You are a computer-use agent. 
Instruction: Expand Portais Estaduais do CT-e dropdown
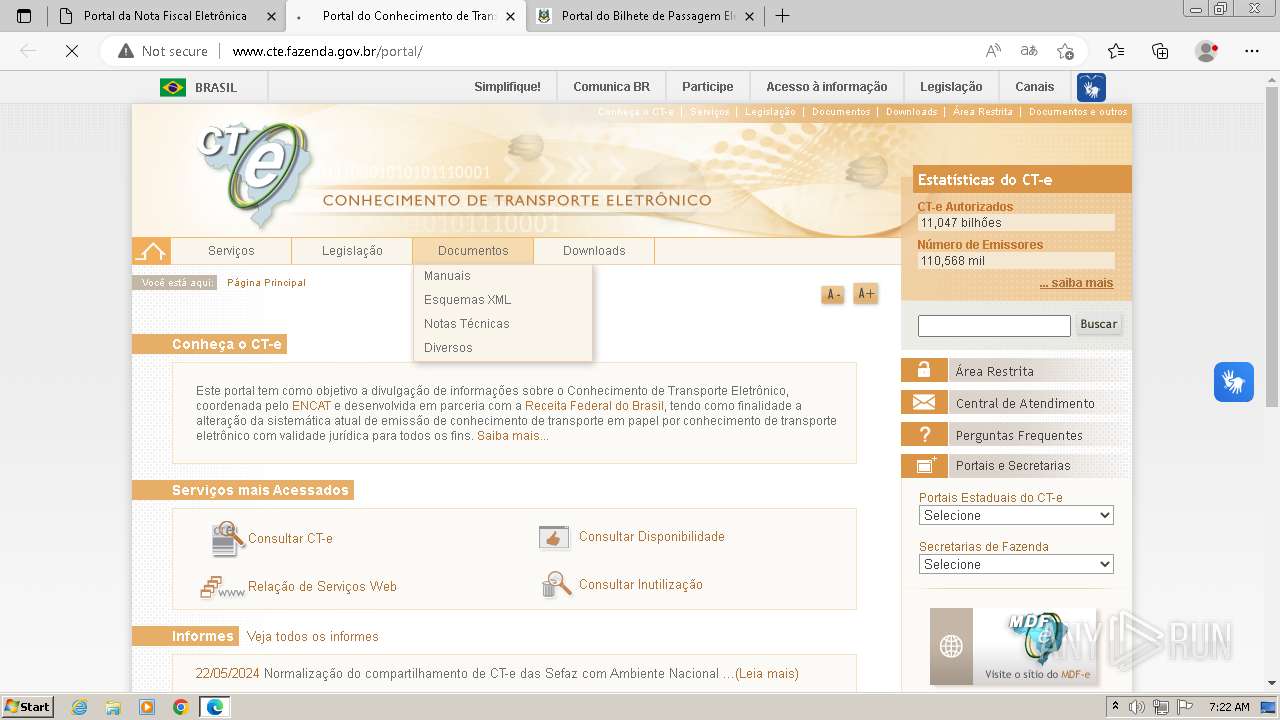[1016, 515]
